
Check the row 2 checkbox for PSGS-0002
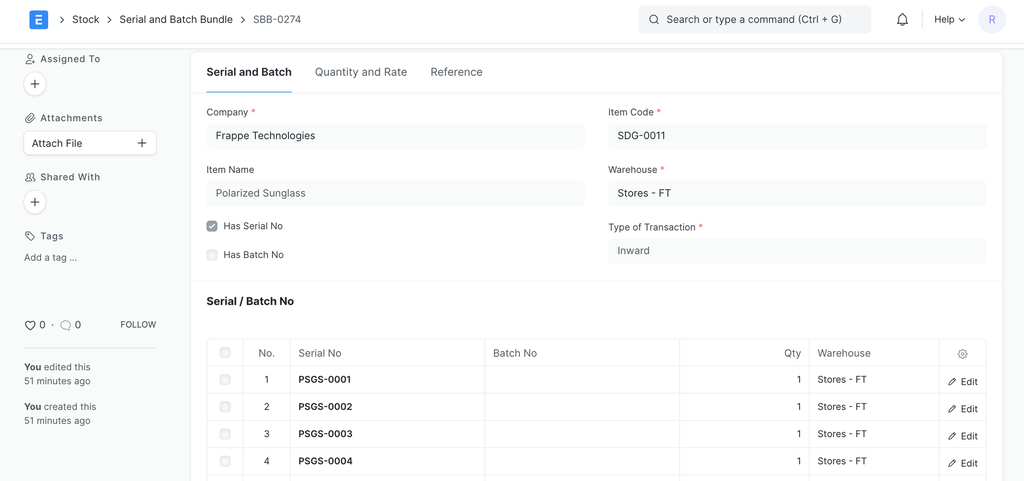point(225,407)
